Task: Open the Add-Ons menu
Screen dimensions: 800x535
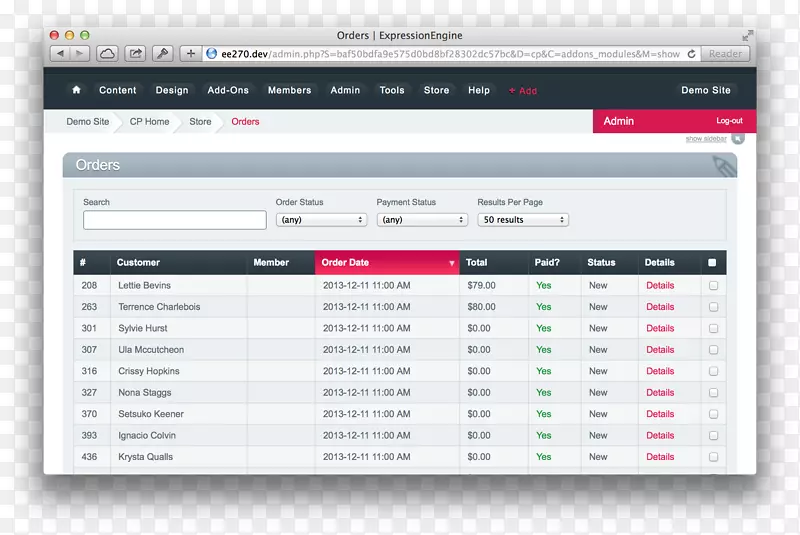Action: click(x=228, y=90)
